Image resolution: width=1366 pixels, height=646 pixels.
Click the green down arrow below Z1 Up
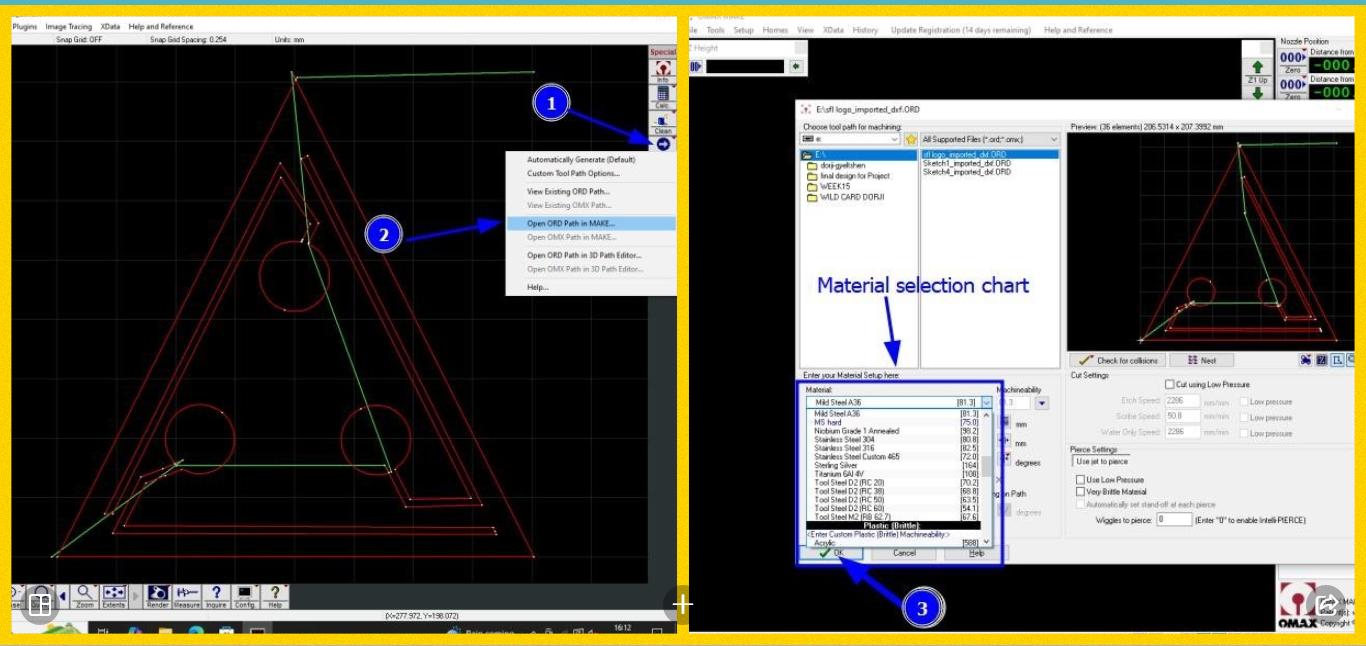click(x=1257, y=93)
